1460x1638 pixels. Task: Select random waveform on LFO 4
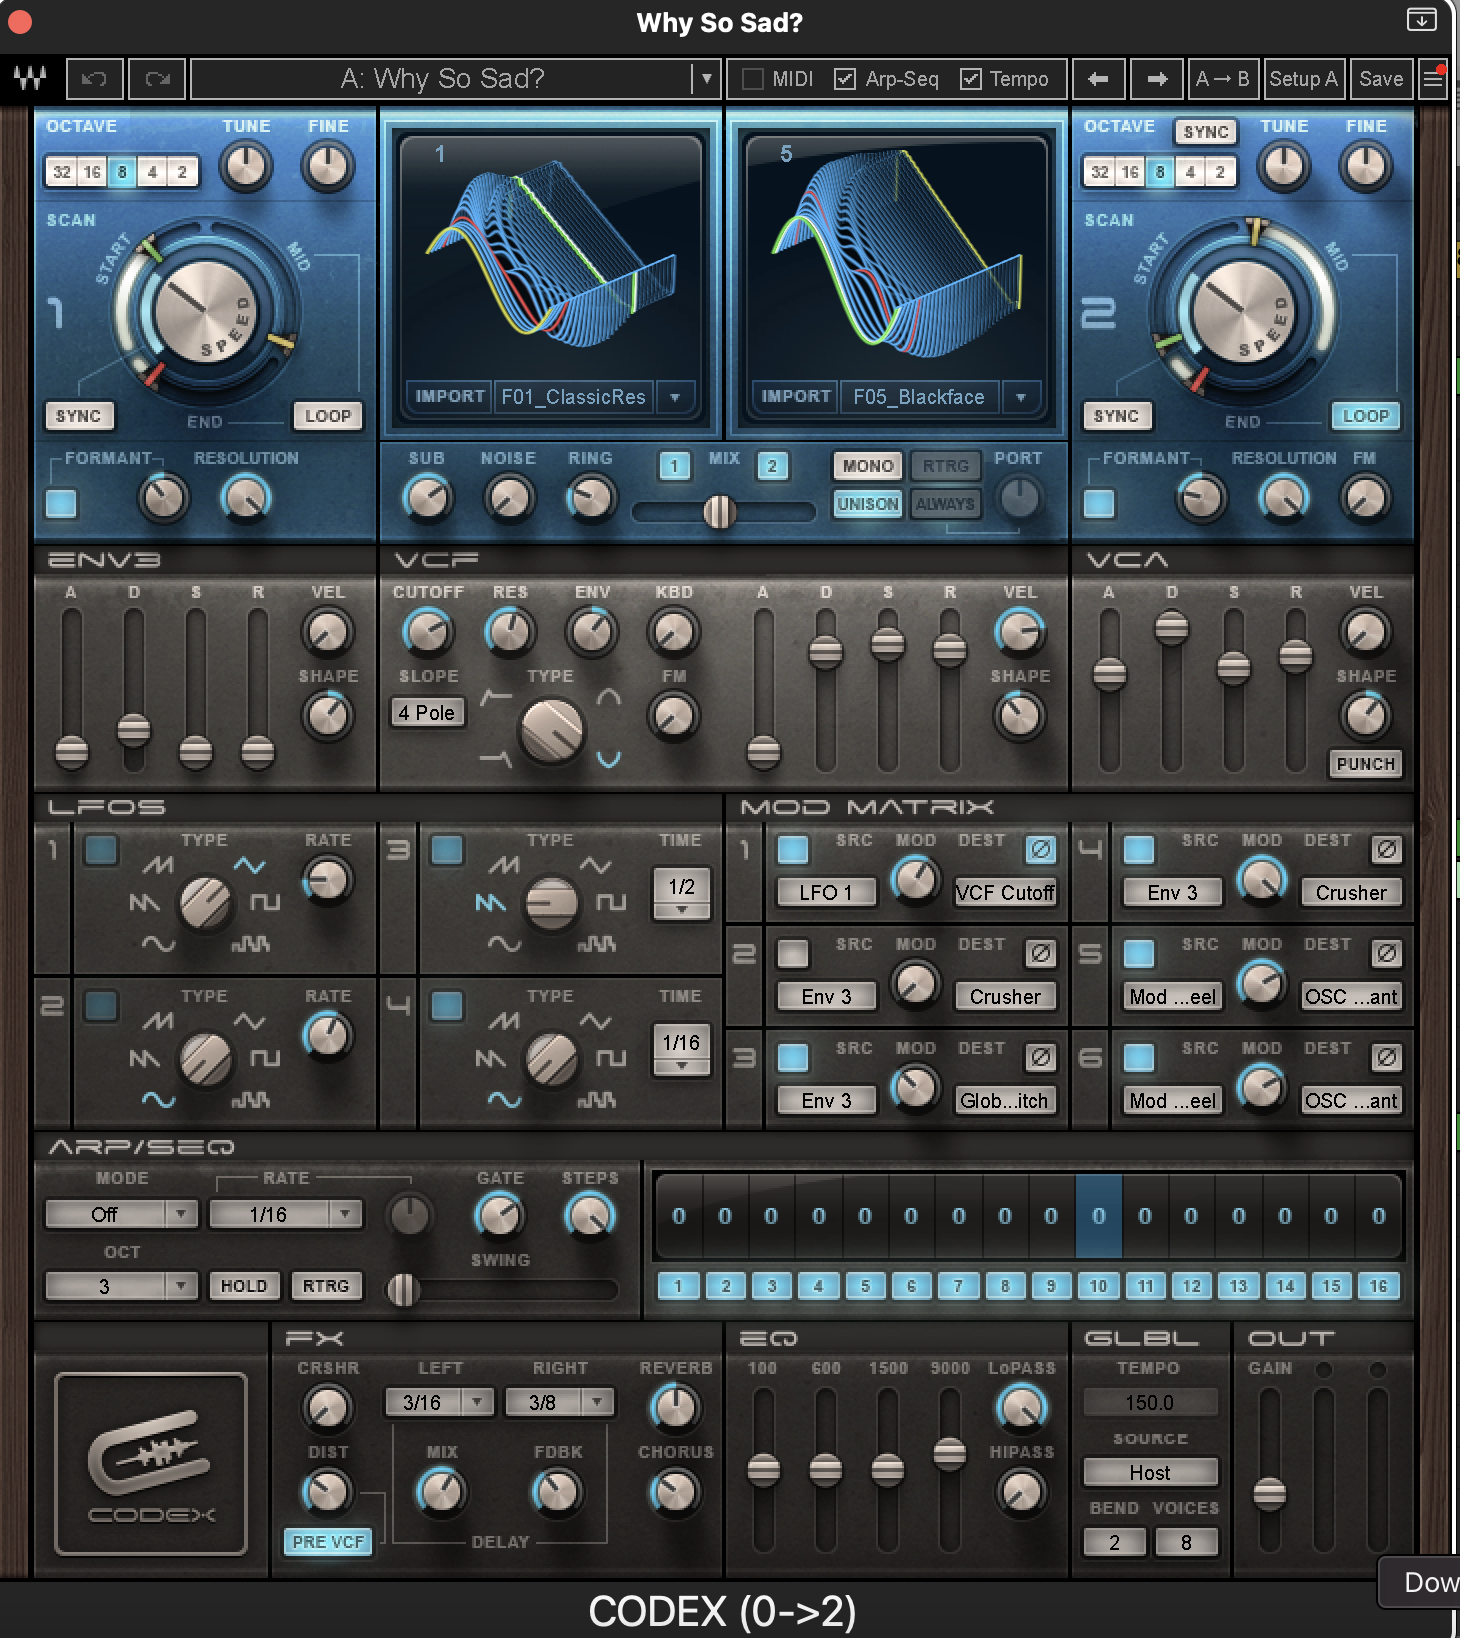pos(596,1100)
